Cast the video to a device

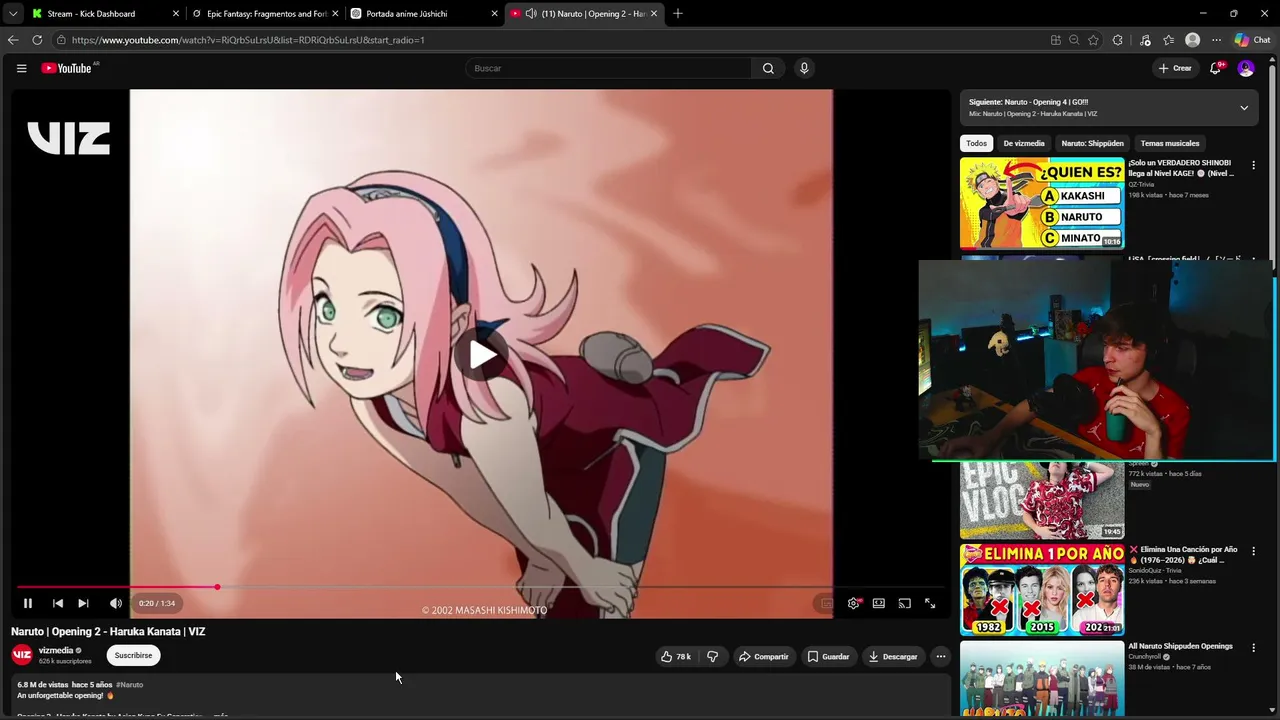pos(905,603)
